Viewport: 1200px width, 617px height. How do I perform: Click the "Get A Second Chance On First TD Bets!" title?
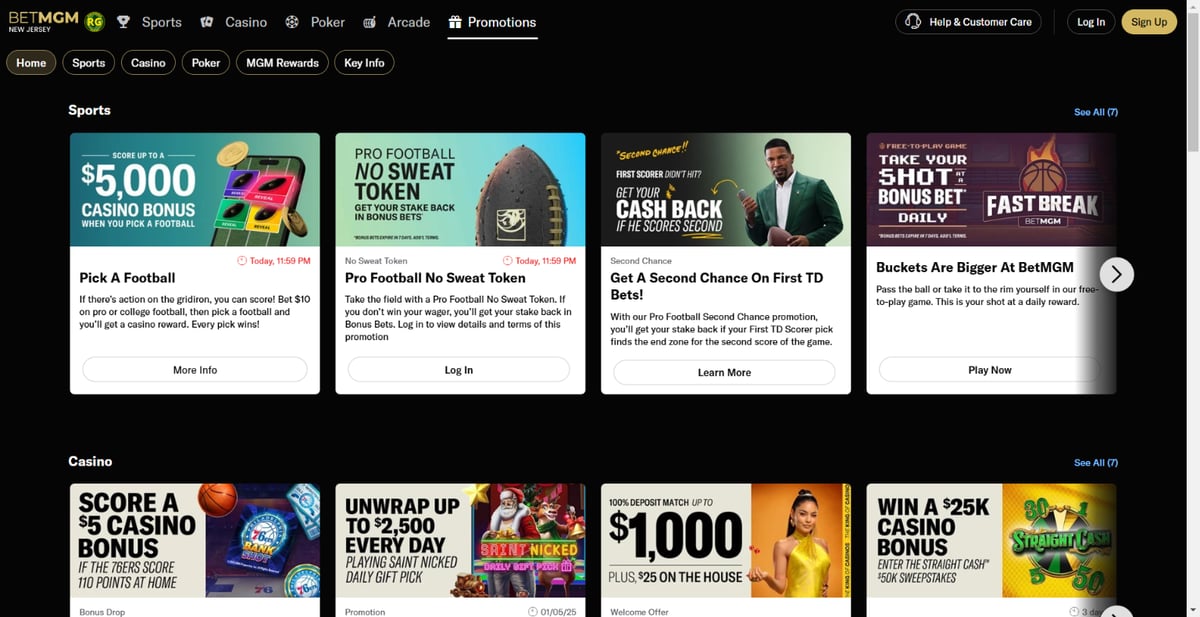coord(717,286)
